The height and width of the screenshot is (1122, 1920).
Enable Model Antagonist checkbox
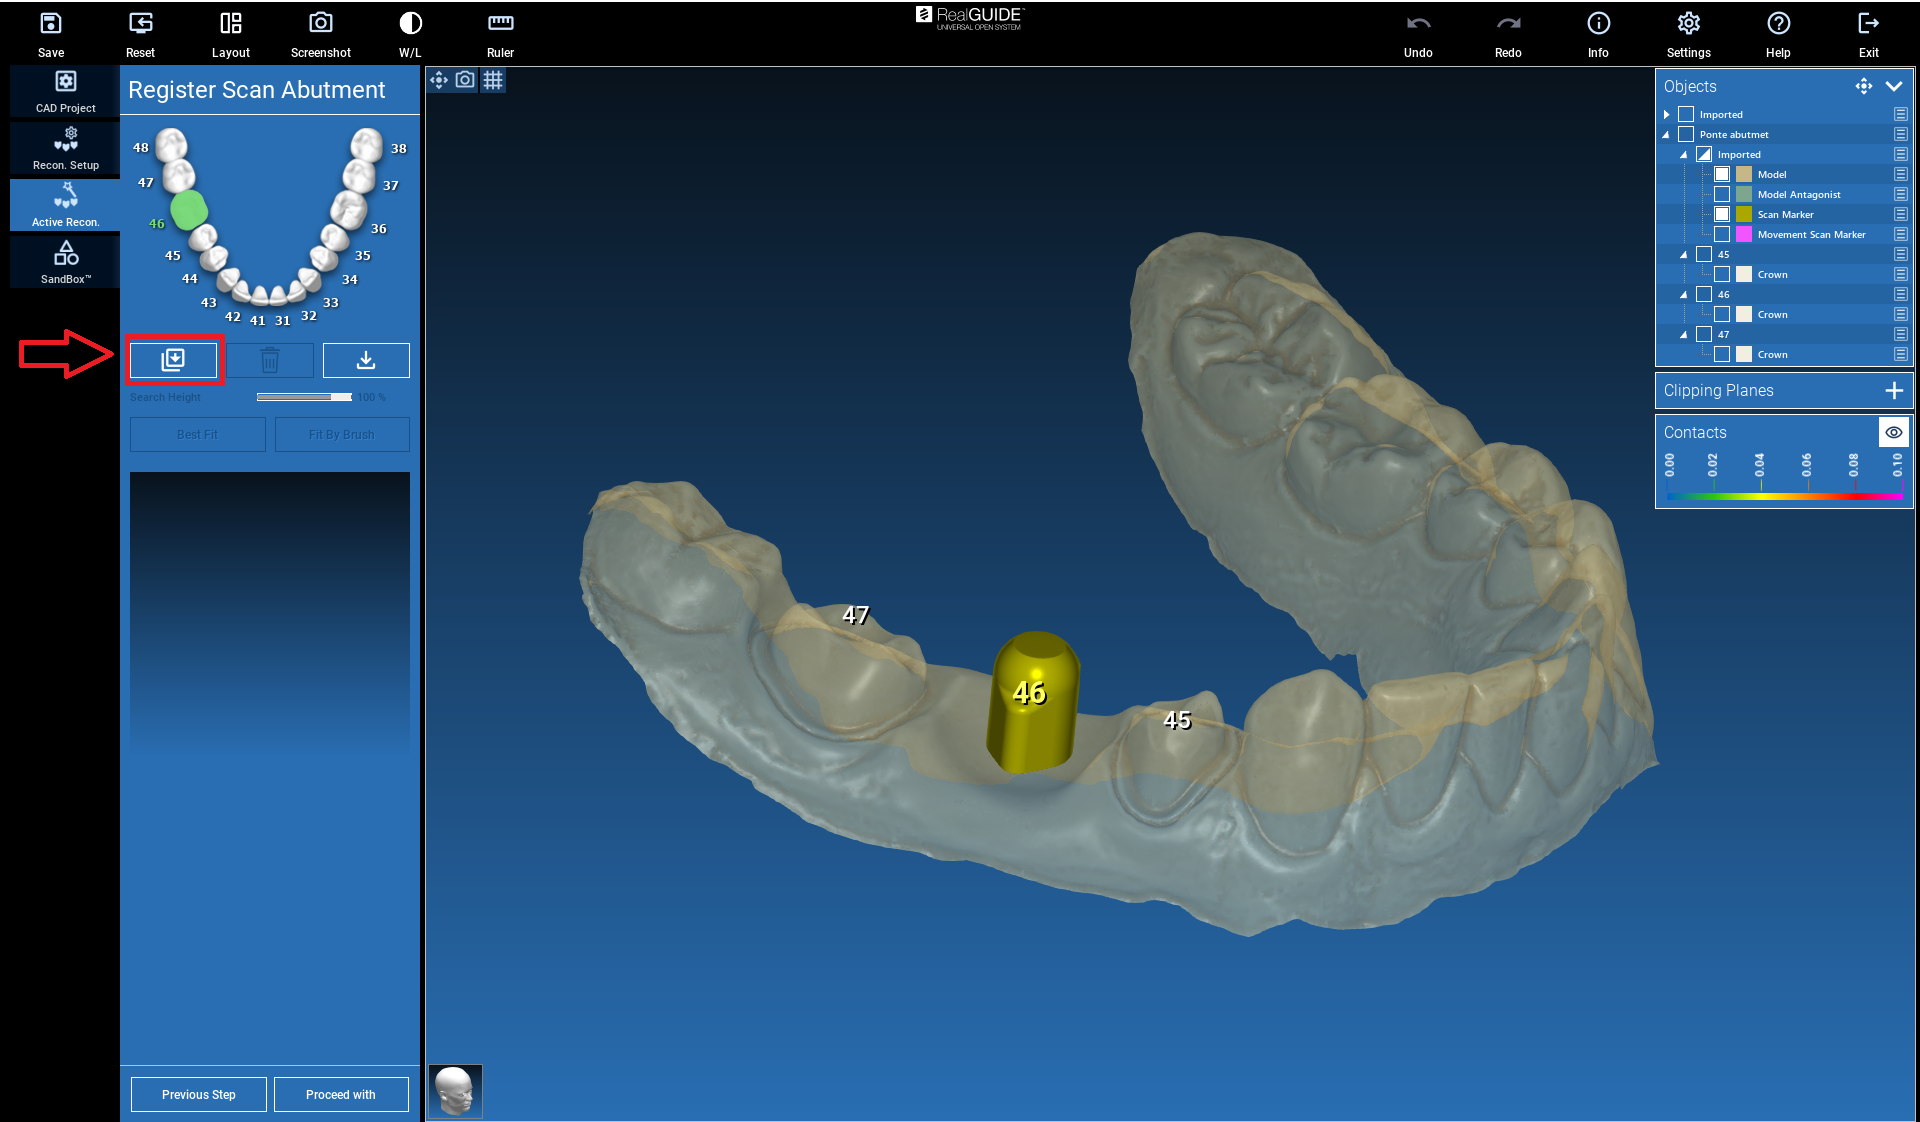click(x=1722, y=194)
